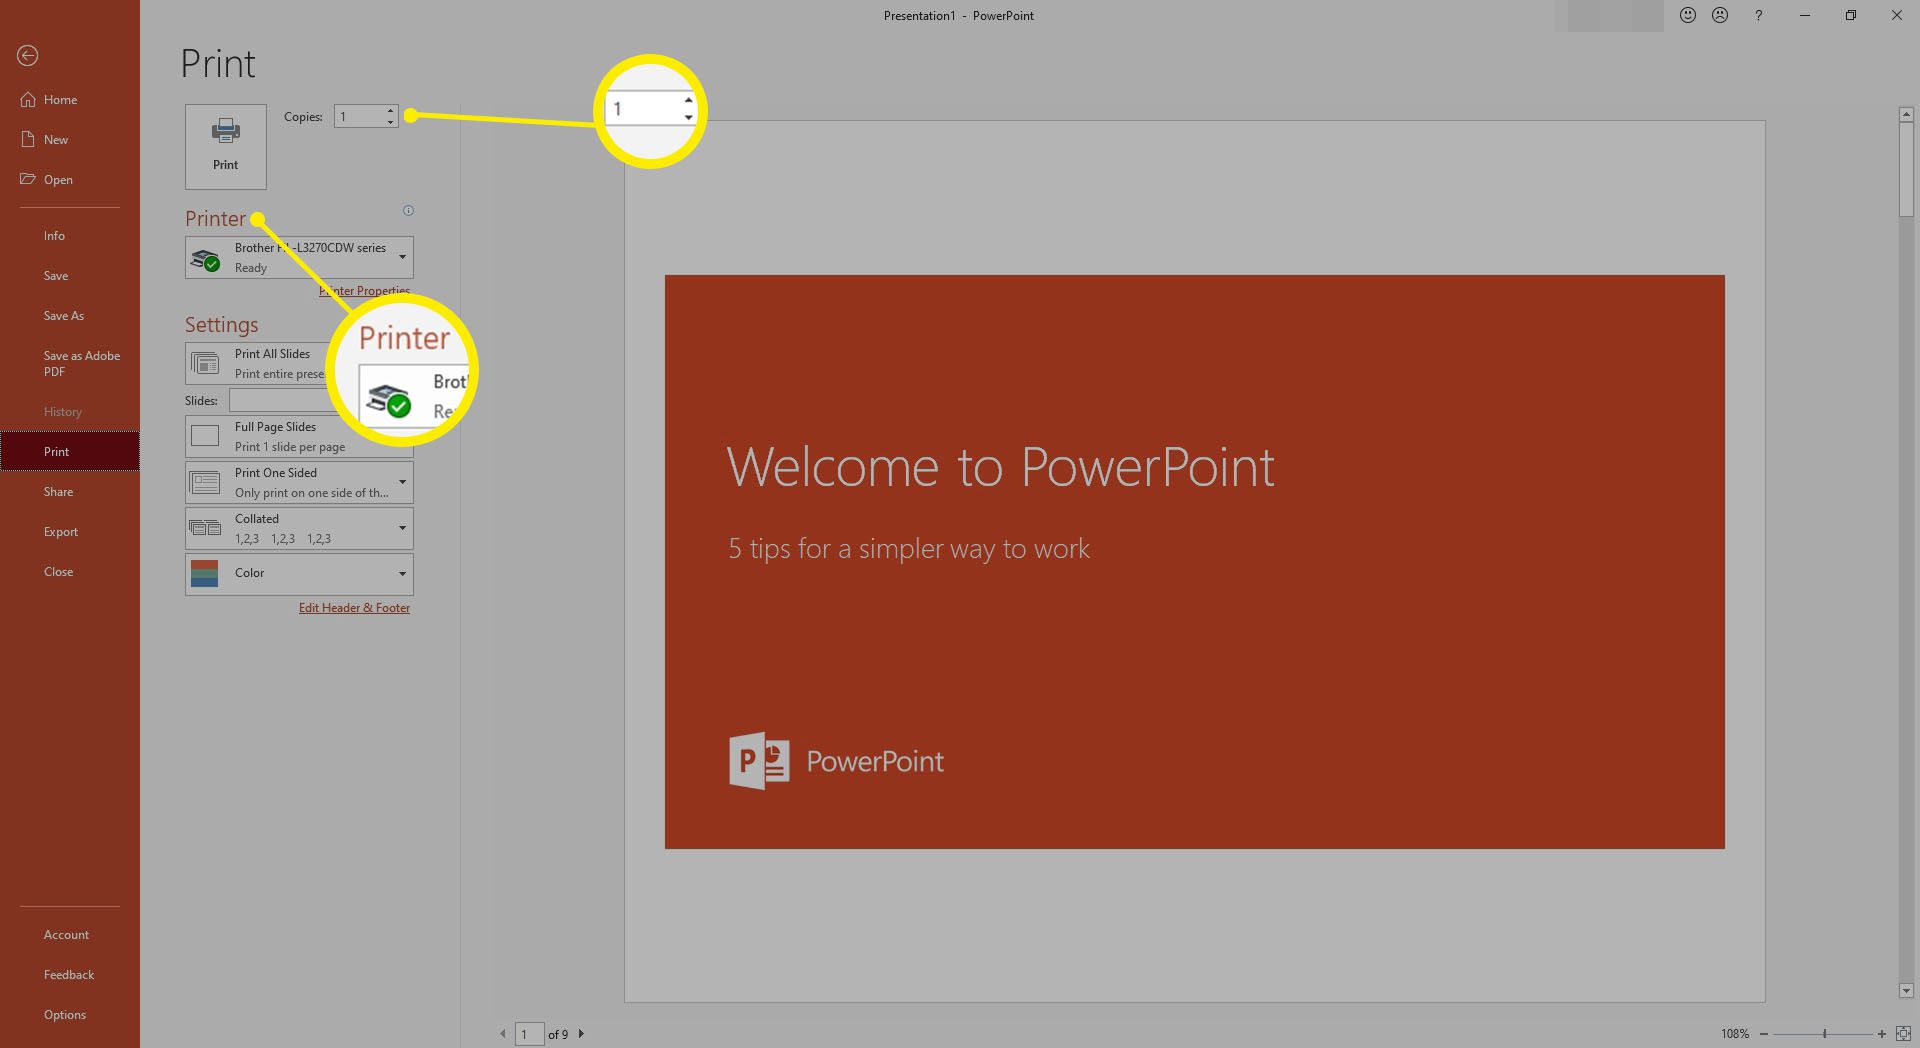Click the zoom out minus button

coord(1764,1034)
